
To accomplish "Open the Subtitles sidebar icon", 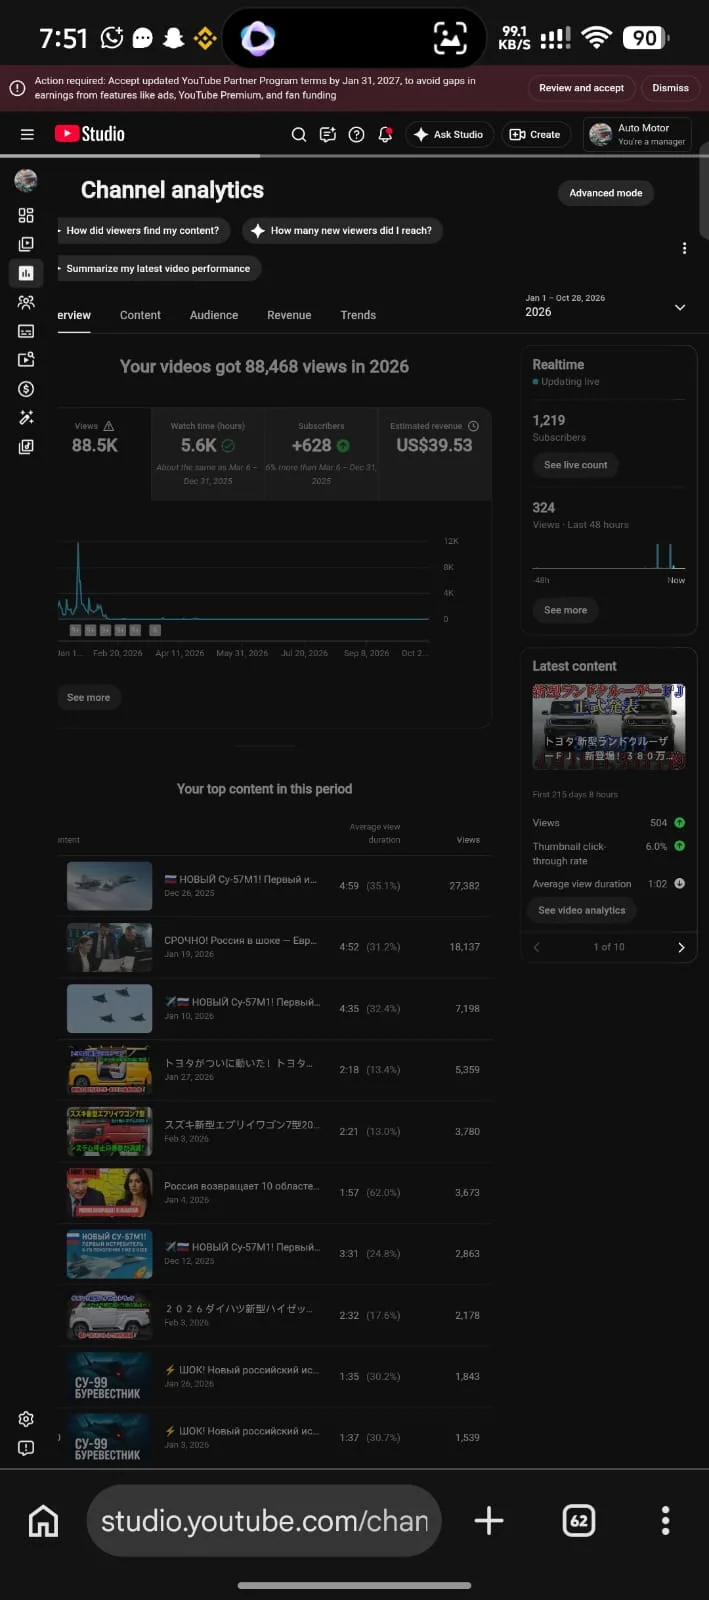I will coord(26,331).
